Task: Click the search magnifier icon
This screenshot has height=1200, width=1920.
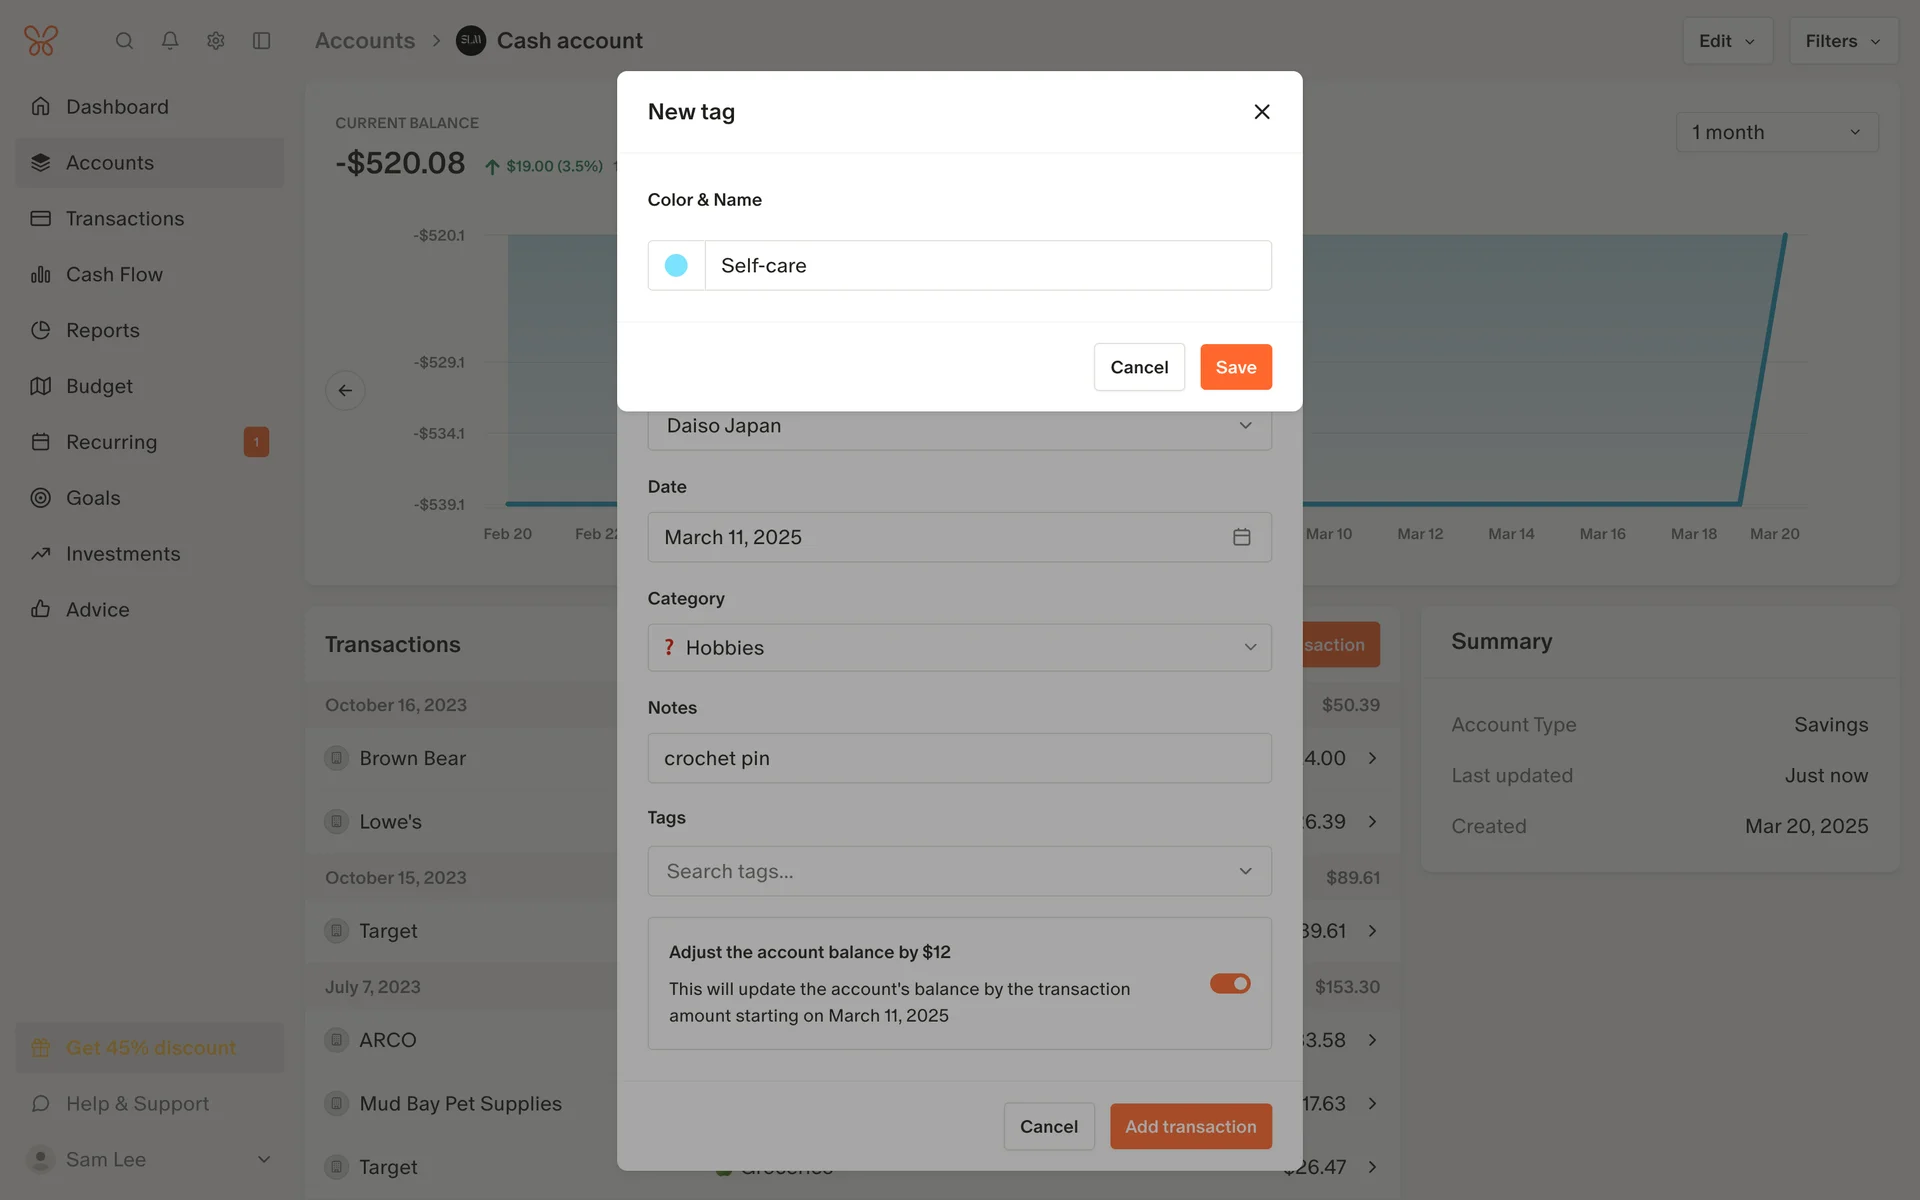Action: 124,41
